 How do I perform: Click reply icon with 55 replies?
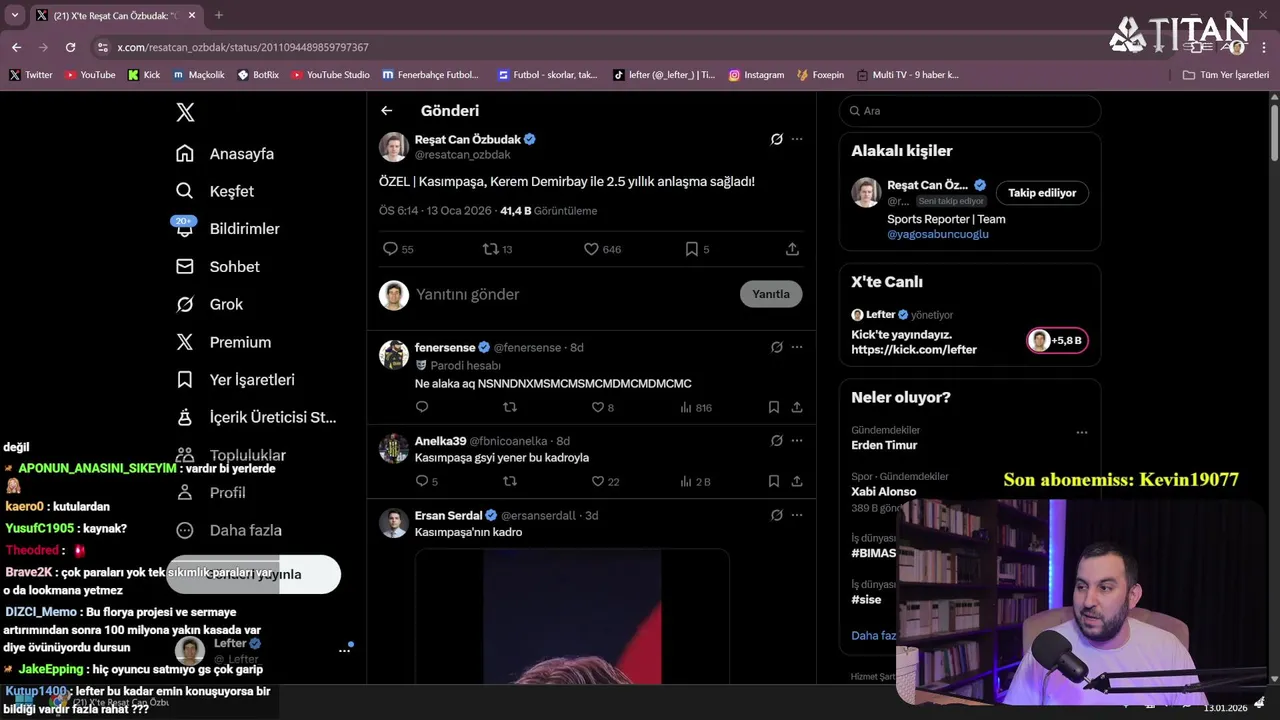point(398,249)
